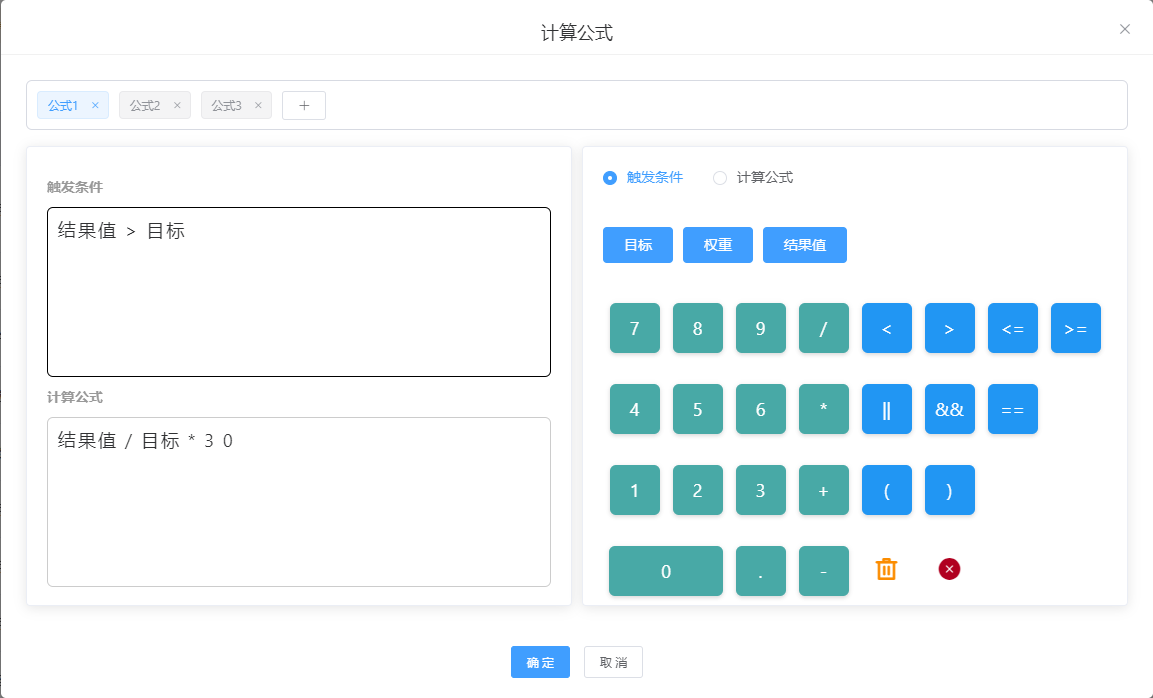Click the orange trash delete icon
Image resolution: width=1153 pixels, height=698 pixels.
click(886, 569)
